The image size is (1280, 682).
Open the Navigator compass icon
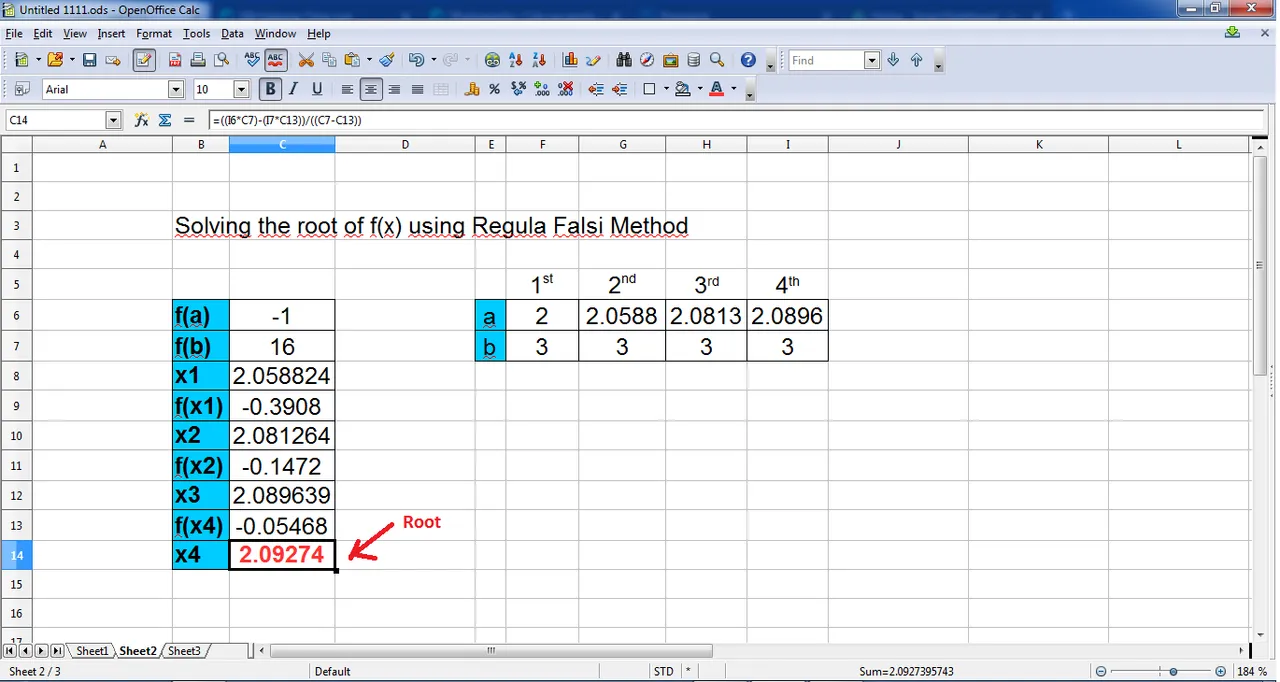[647, 61]
